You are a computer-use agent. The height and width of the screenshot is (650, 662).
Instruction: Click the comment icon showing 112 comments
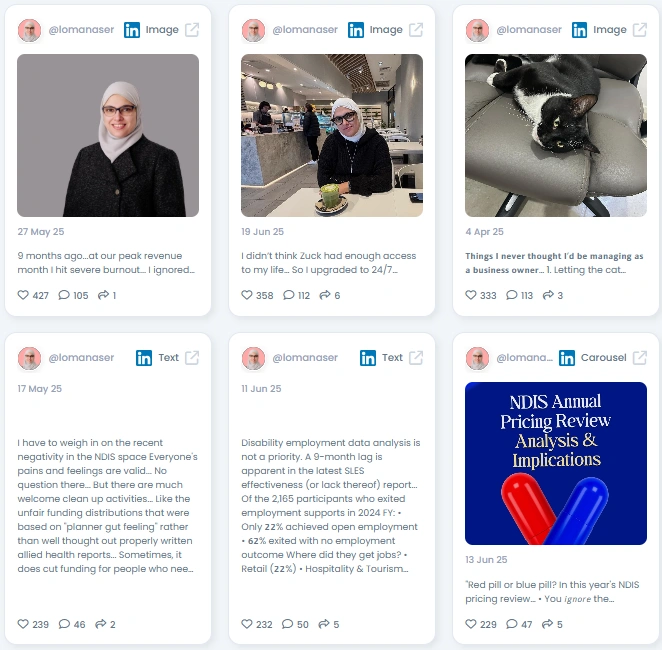[x=288, y=295]
